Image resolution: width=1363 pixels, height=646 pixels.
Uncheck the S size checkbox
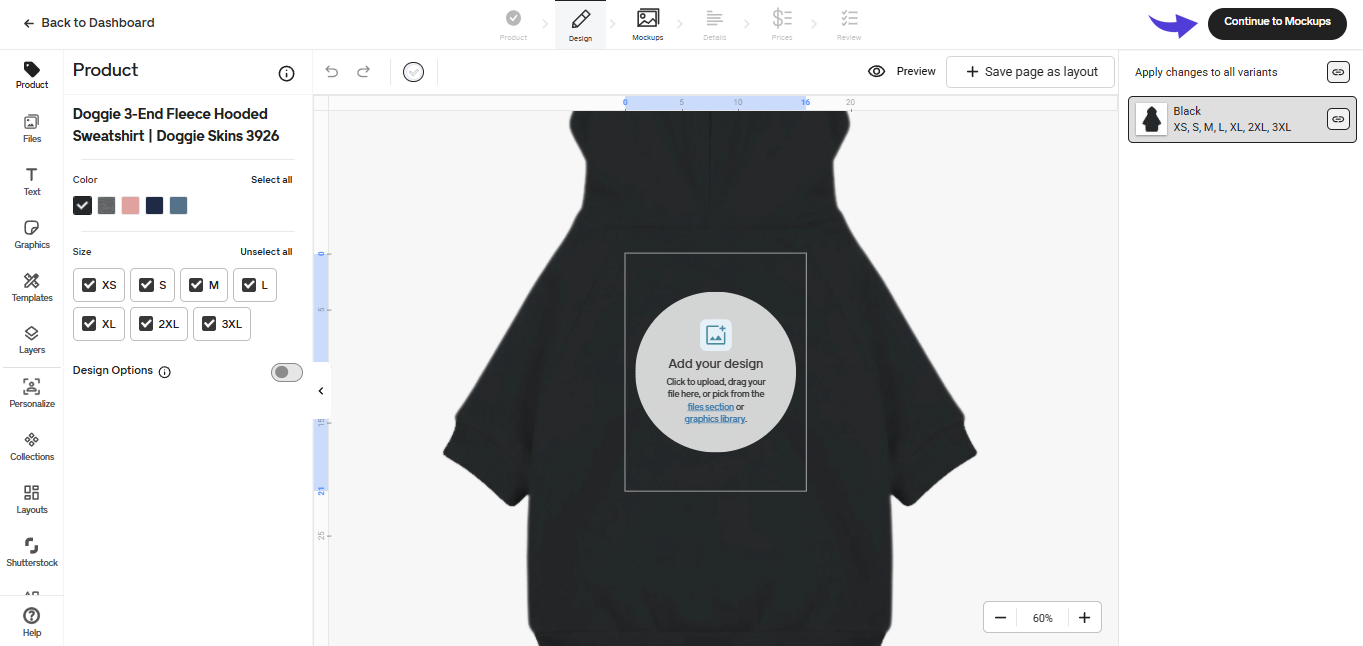[146, 285]
